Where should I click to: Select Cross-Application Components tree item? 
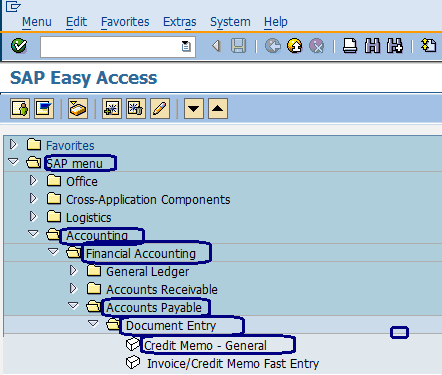coord(148,200)
